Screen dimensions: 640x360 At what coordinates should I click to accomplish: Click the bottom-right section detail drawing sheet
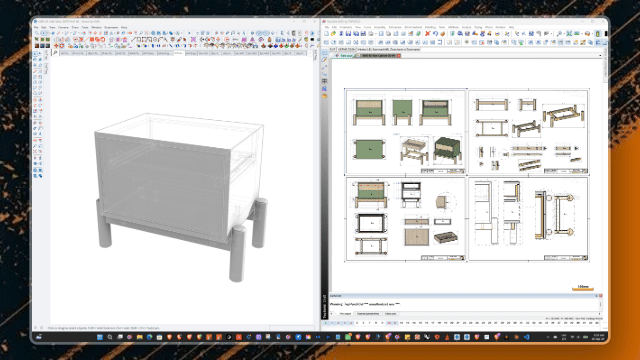point(528,218)
